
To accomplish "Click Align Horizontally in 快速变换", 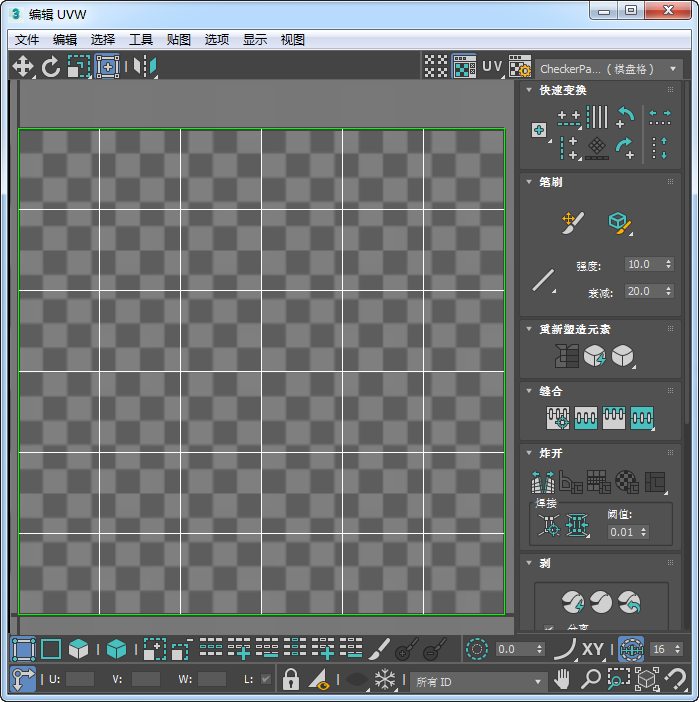I will pos(569,119).
